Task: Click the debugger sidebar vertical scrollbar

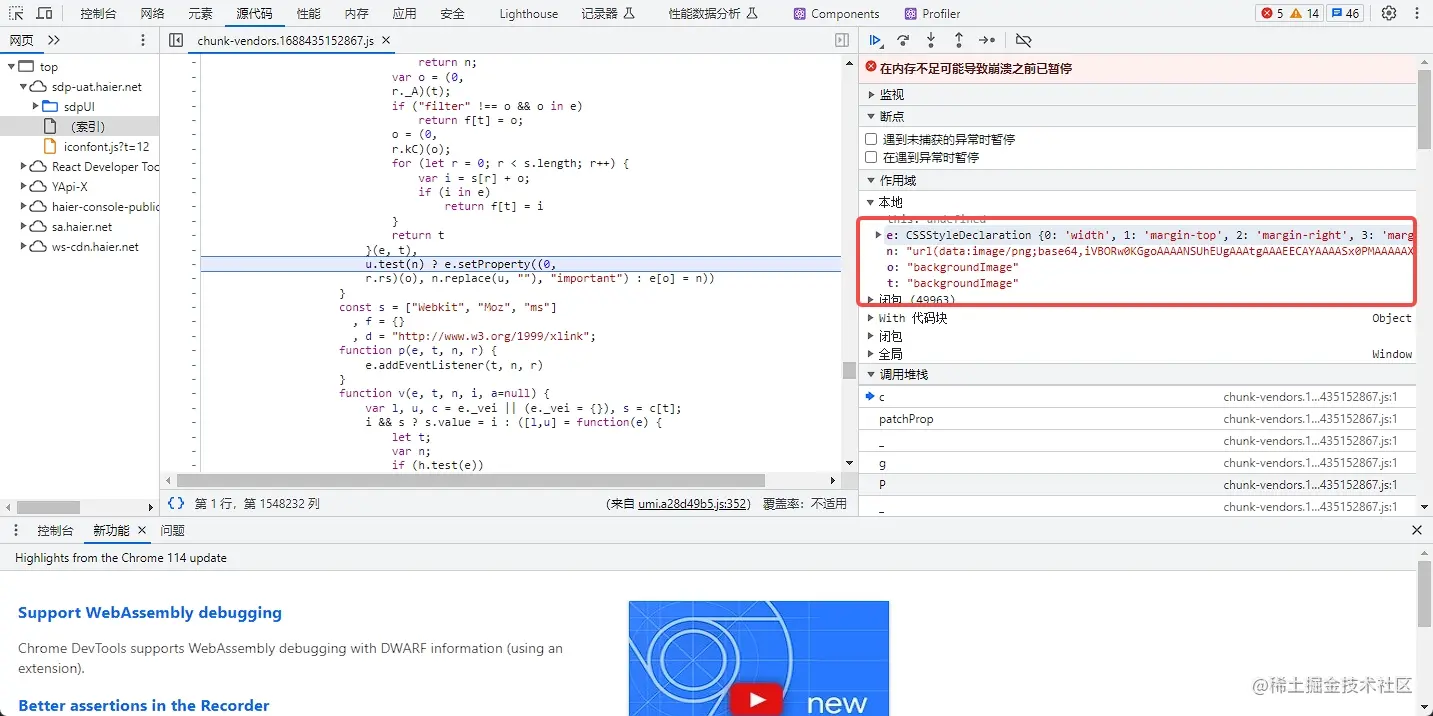Action: [x=1424, y=110]
